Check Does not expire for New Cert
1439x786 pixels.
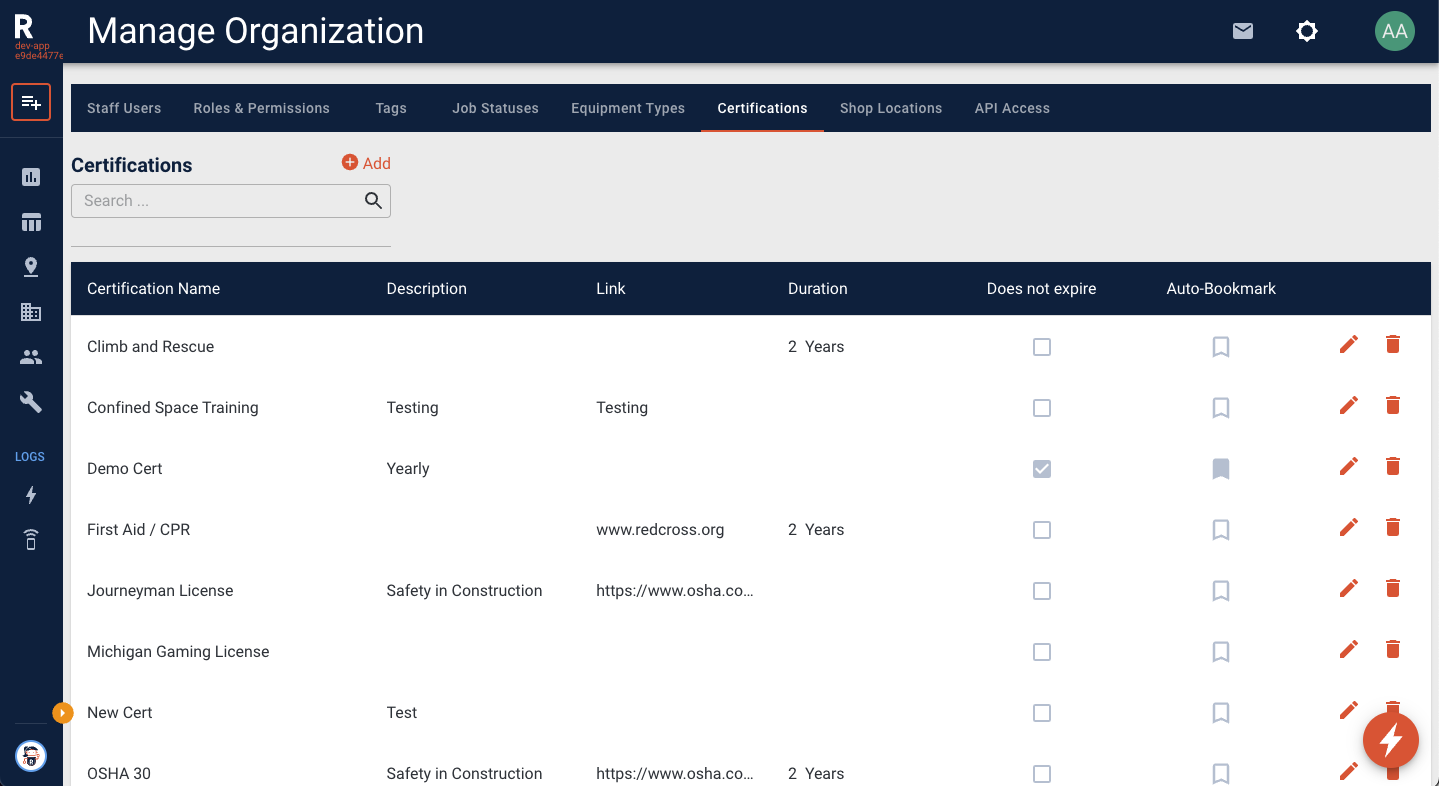click(1042, 713)
